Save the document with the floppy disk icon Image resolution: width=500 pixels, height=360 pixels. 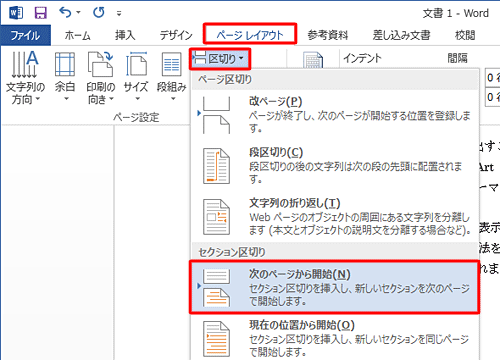coord(40,13)
